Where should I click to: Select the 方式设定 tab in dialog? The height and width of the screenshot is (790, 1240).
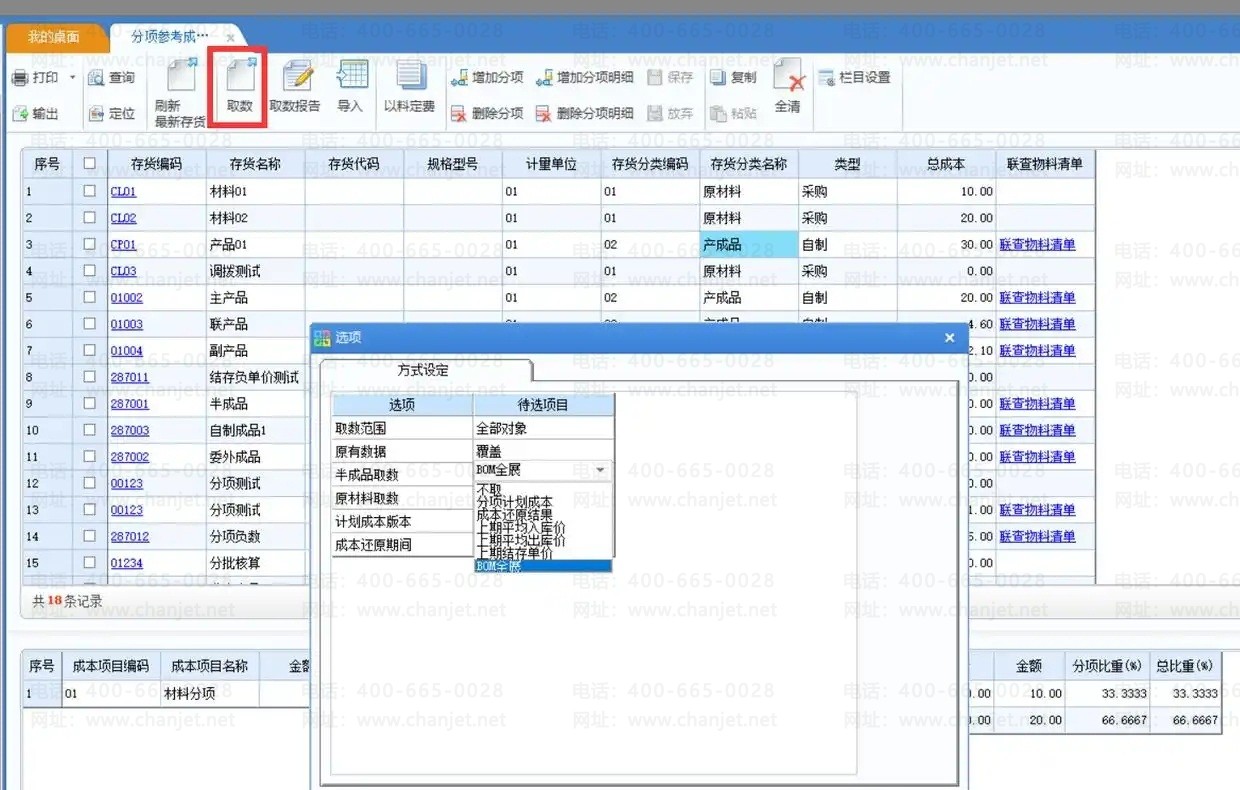tap(423, 370)
